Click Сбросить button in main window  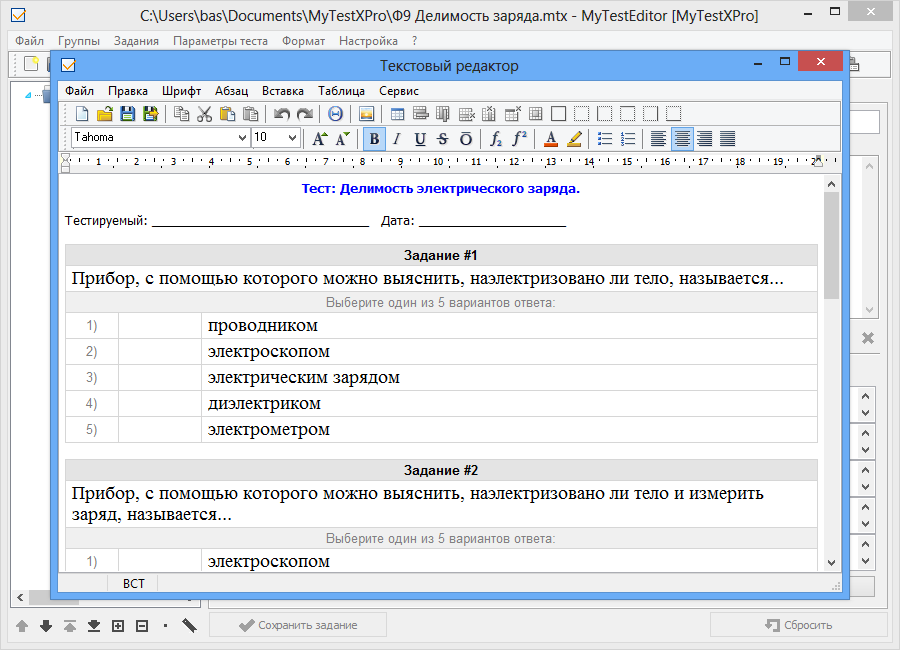(798, 625)
